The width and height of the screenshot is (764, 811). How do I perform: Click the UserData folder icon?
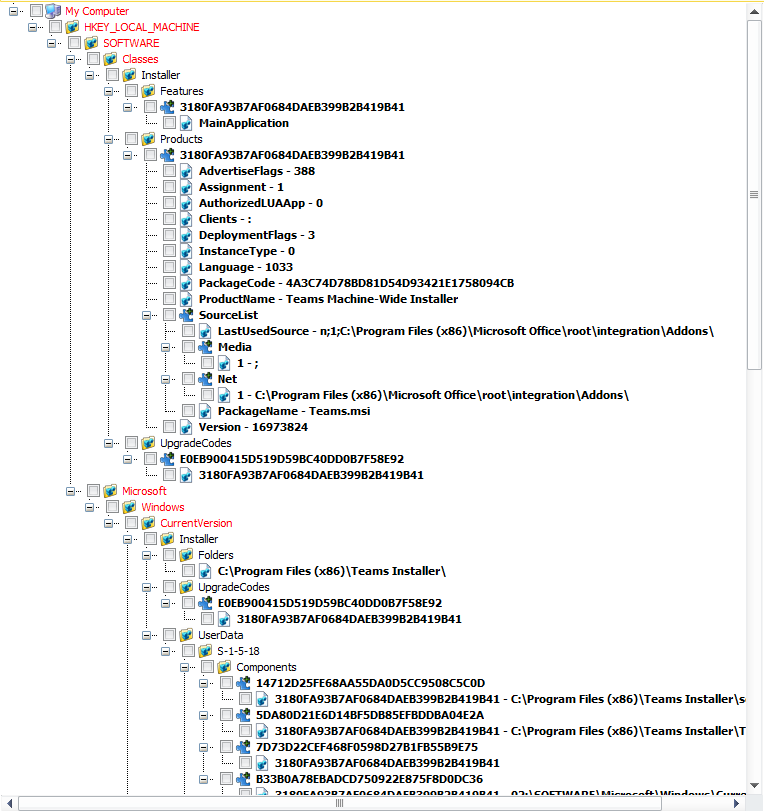click(x=186, y=635)
